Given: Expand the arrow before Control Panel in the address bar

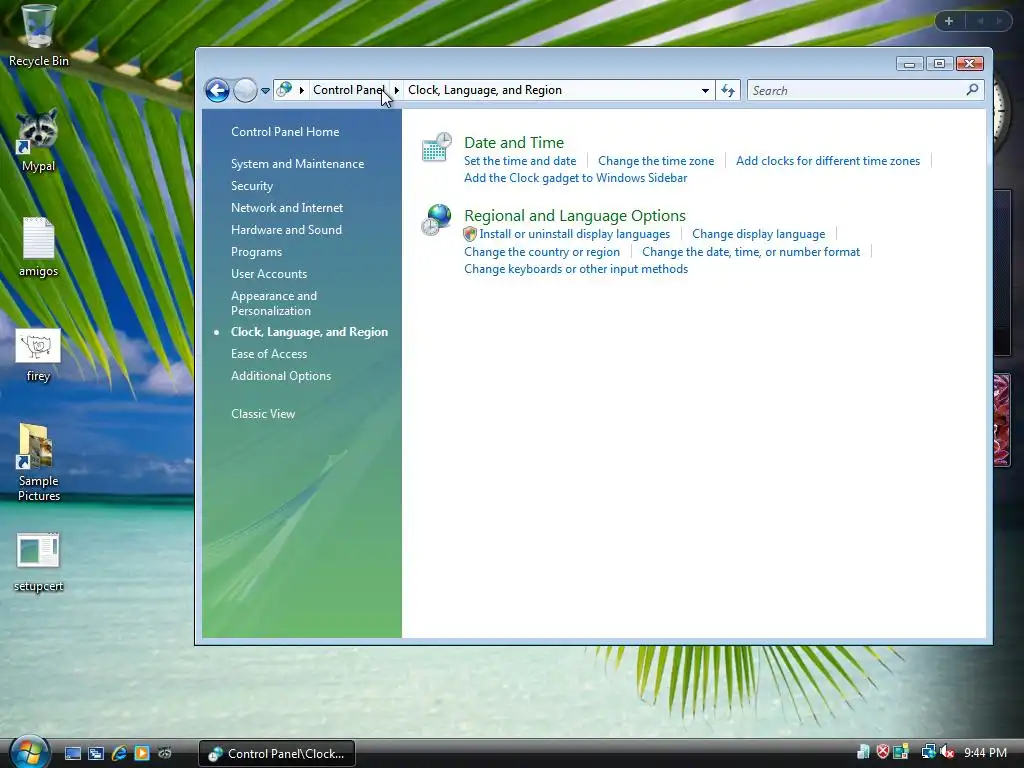Looking at the screenshot, I should click(302, 90).
